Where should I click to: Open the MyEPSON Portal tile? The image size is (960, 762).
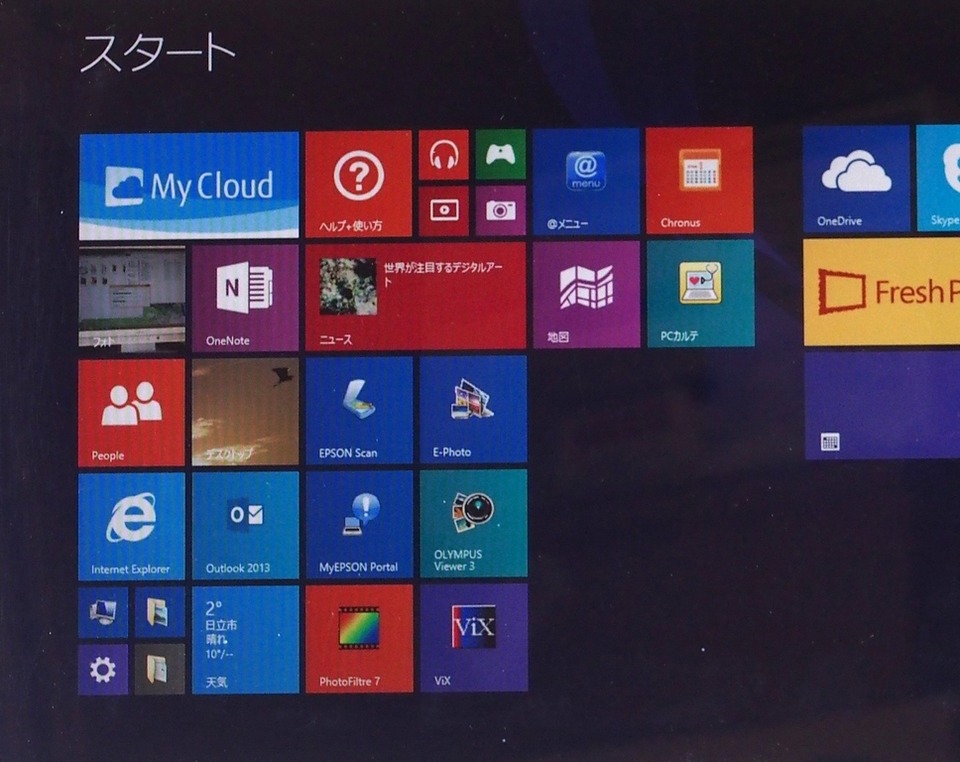click(x=359, y=524)
